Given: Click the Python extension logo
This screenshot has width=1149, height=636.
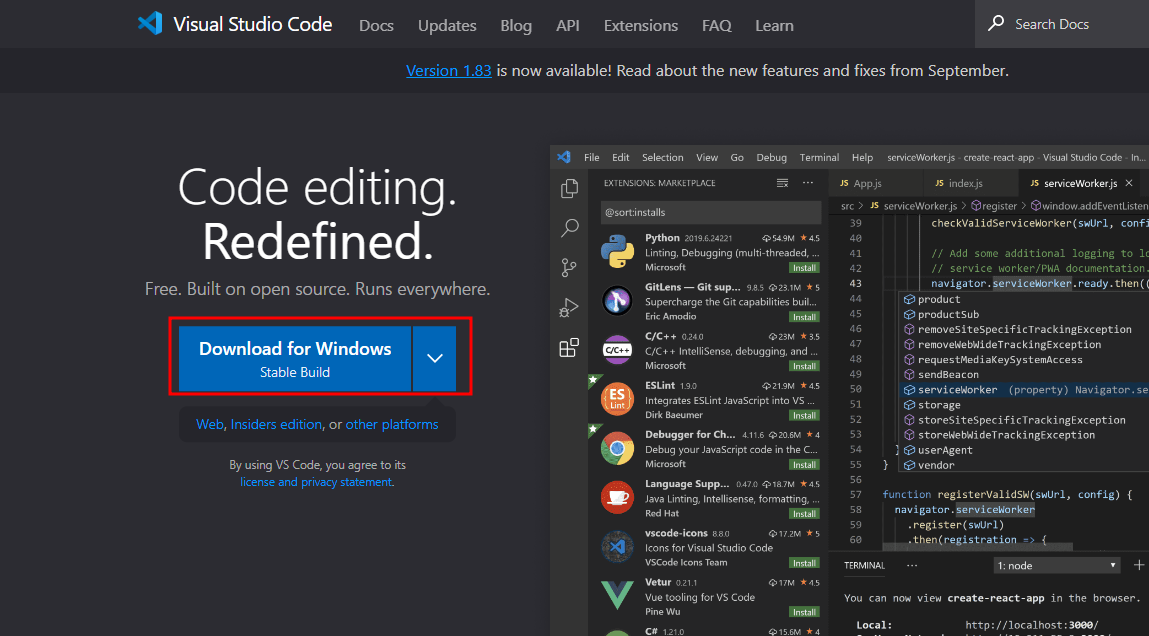Looking at the screenshot, I should [x=617, y=251].
